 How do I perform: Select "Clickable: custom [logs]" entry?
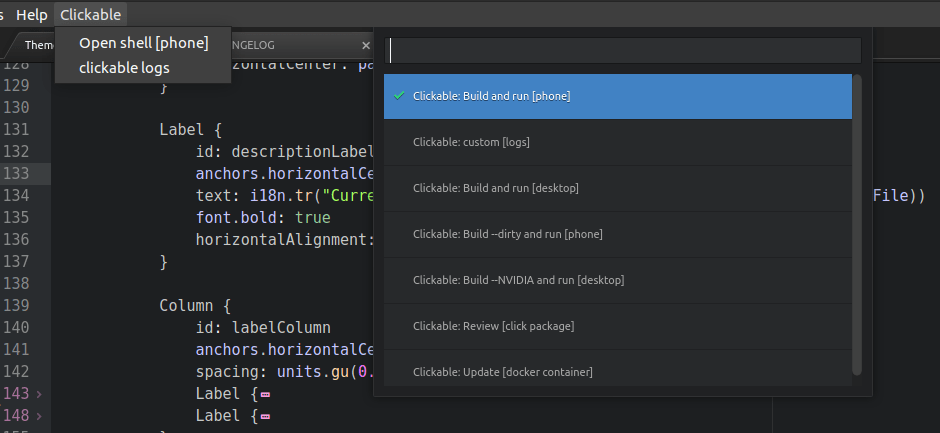(617, 142)
